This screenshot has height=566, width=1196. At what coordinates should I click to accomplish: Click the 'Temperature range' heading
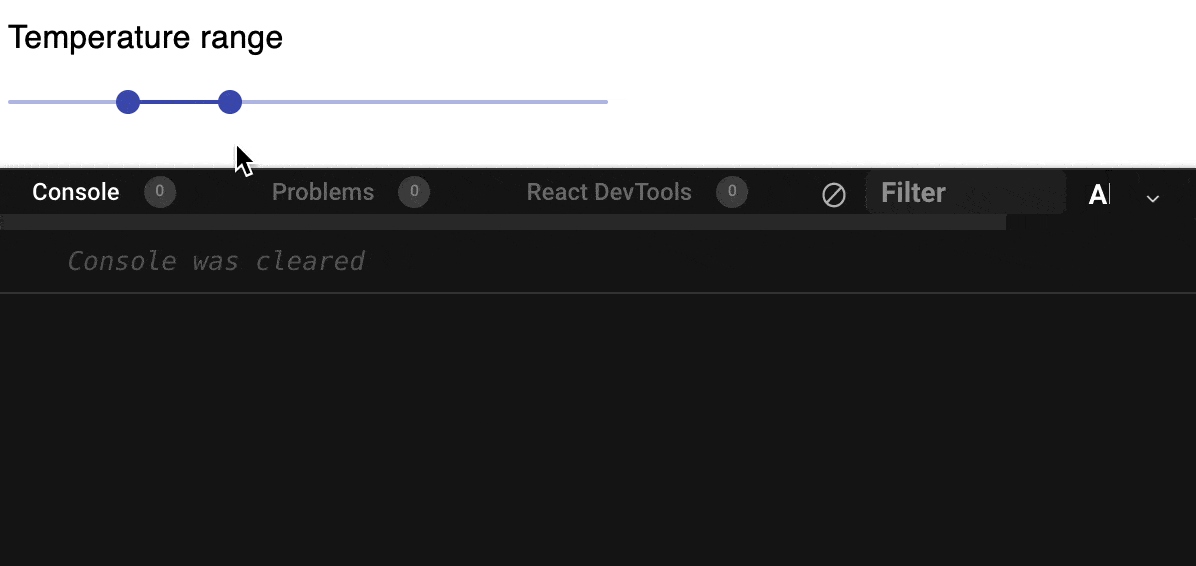pos(145,37)
